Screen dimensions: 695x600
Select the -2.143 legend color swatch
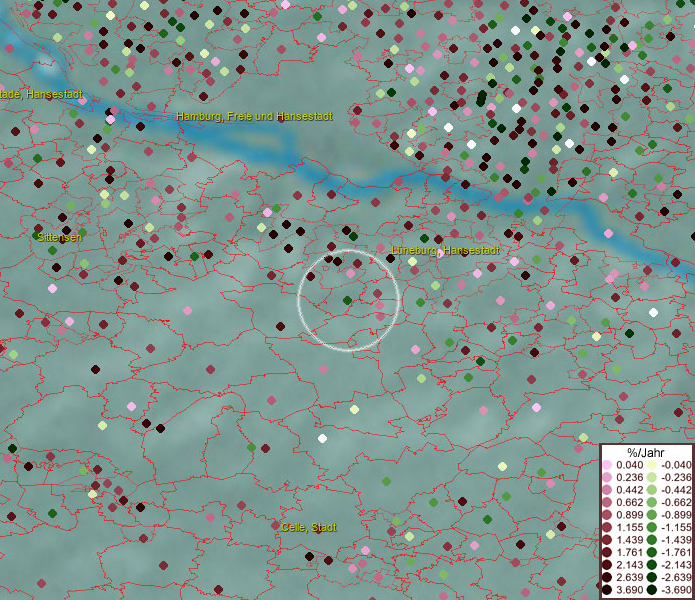click(652, 565)
